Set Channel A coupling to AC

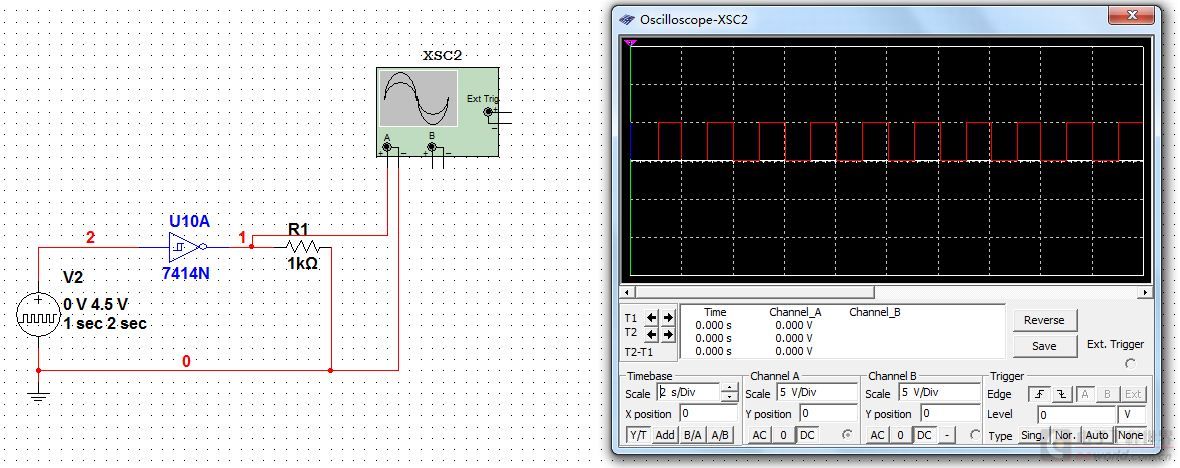tap(759, 435)
